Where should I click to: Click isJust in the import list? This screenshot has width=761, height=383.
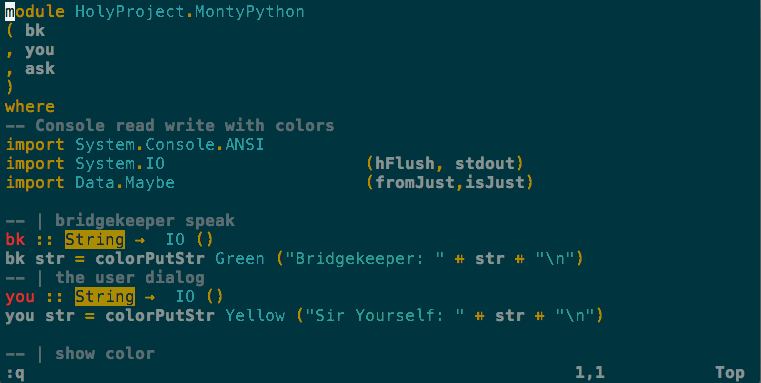point(495,183)
